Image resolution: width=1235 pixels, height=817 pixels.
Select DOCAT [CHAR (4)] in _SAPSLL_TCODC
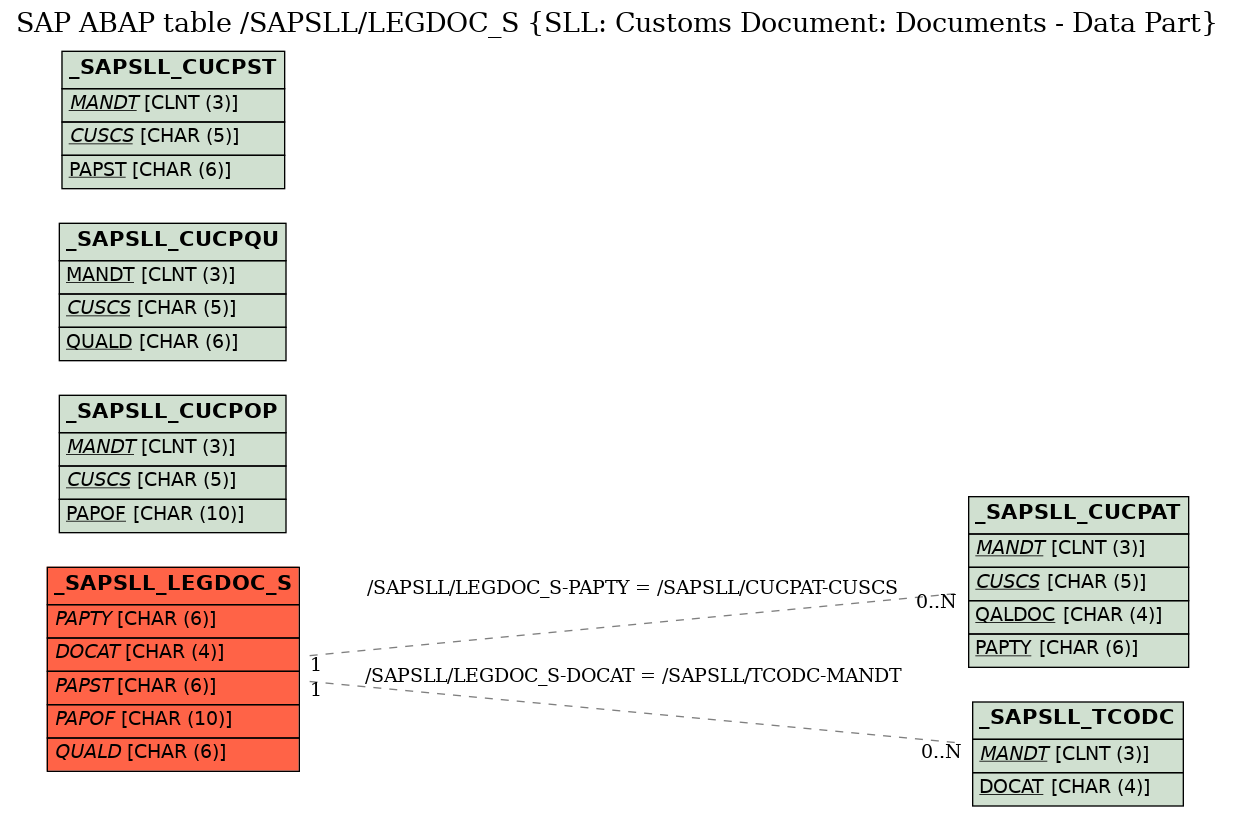pos(1078,787)
